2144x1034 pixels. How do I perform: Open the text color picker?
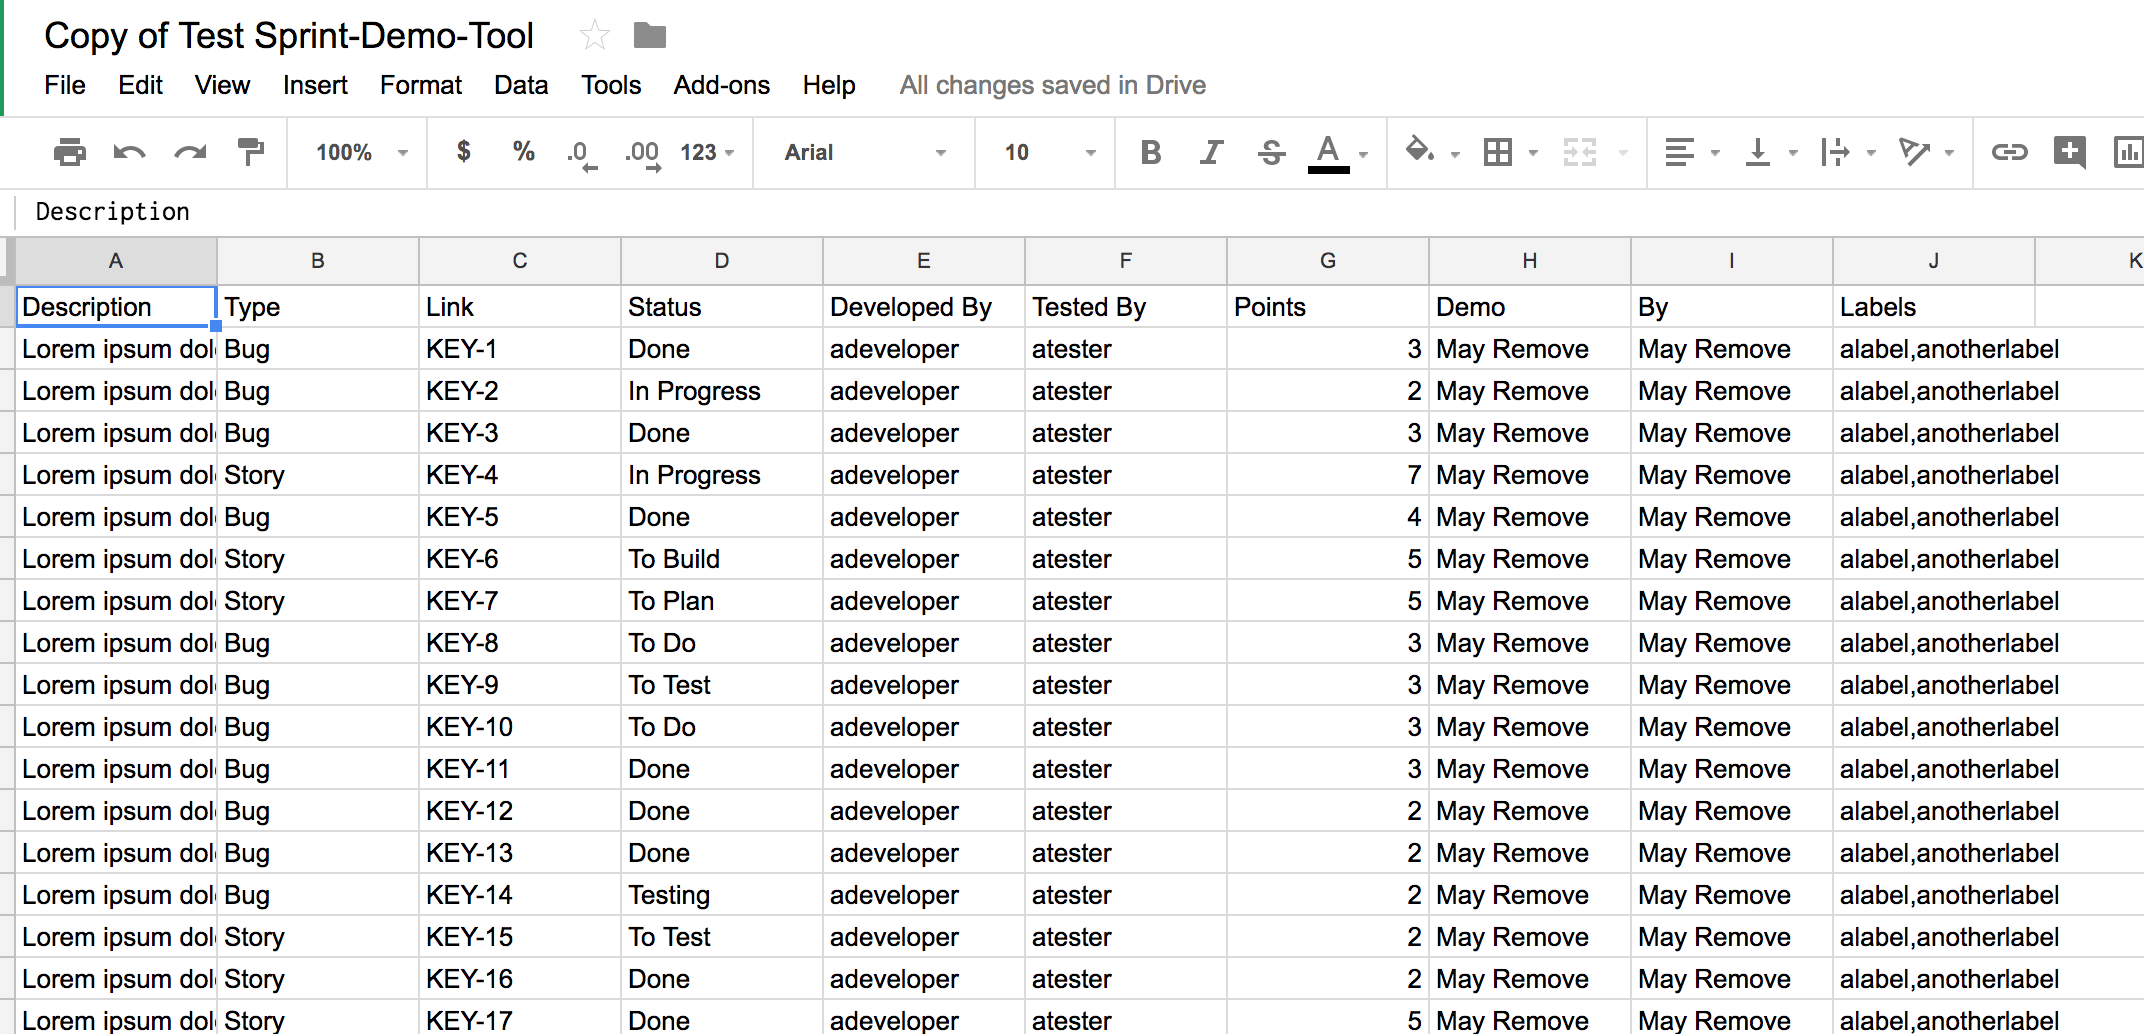(x=1333, y=152)
